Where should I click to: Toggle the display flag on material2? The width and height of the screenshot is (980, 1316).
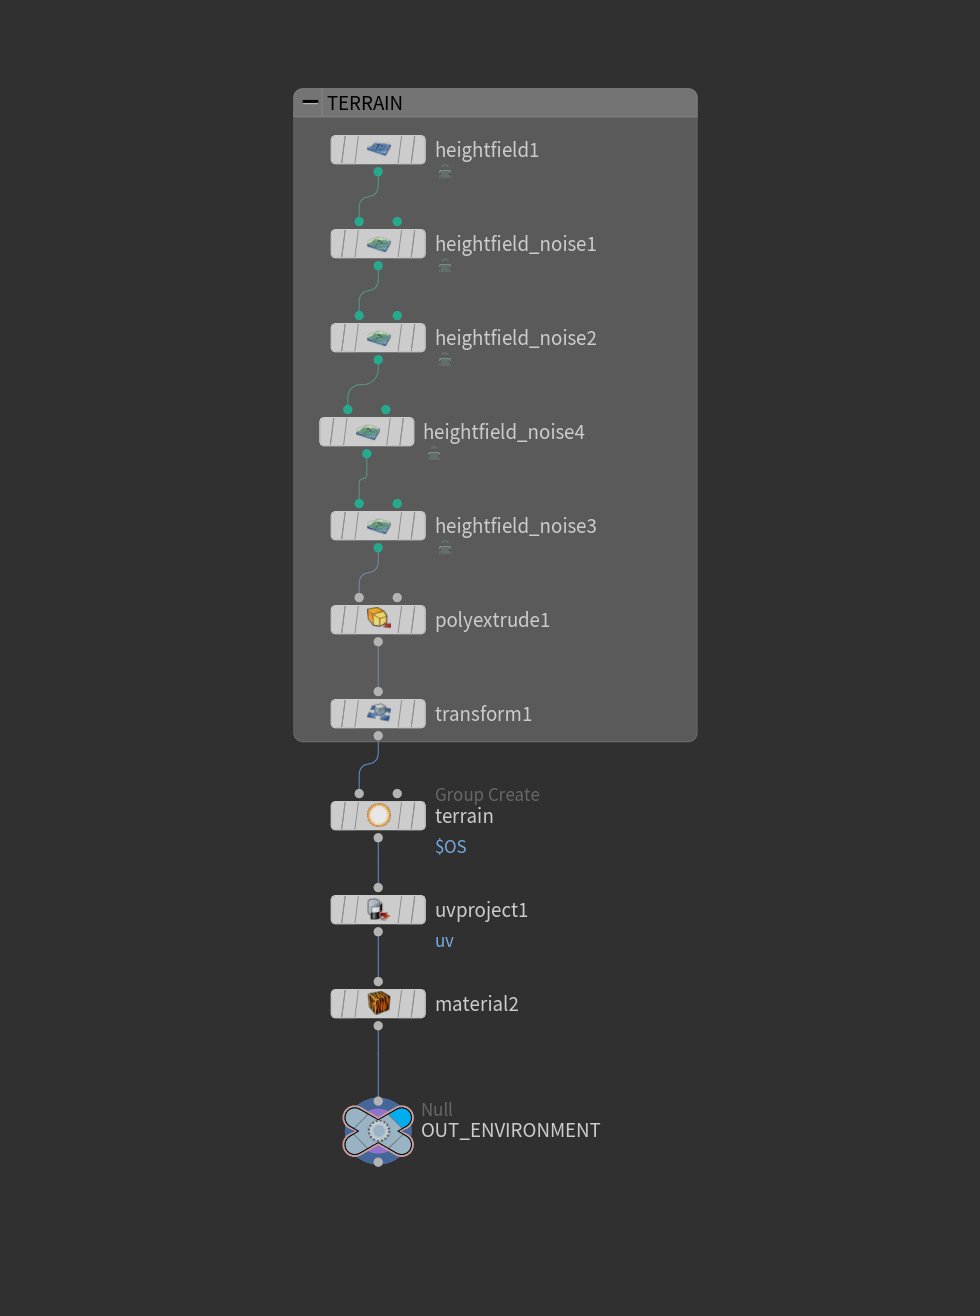(415, 1004)
